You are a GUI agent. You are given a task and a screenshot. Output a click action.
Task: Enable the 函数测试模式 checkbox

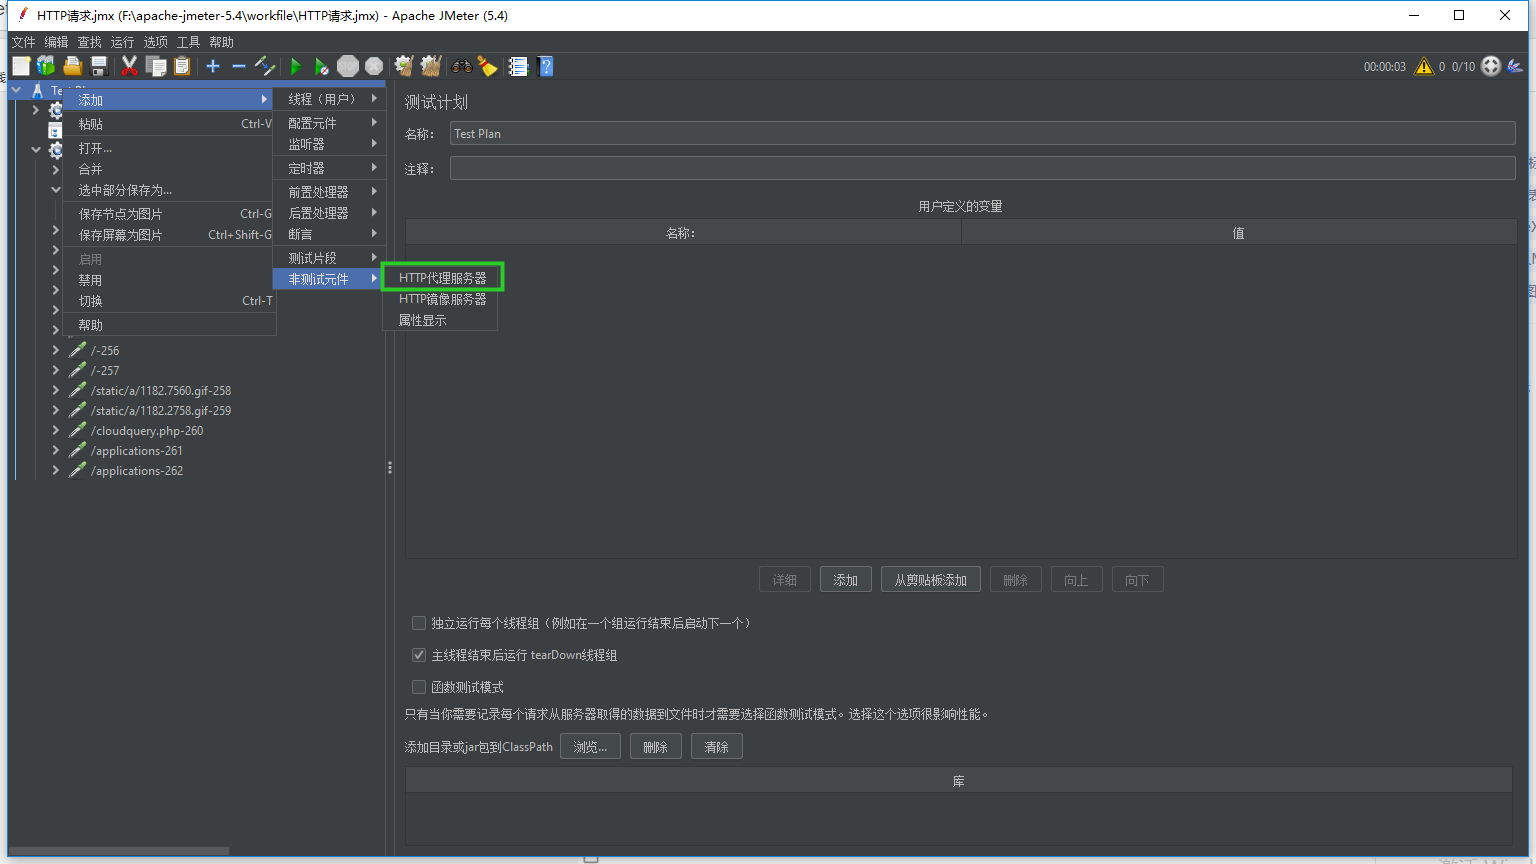[419, 687]
